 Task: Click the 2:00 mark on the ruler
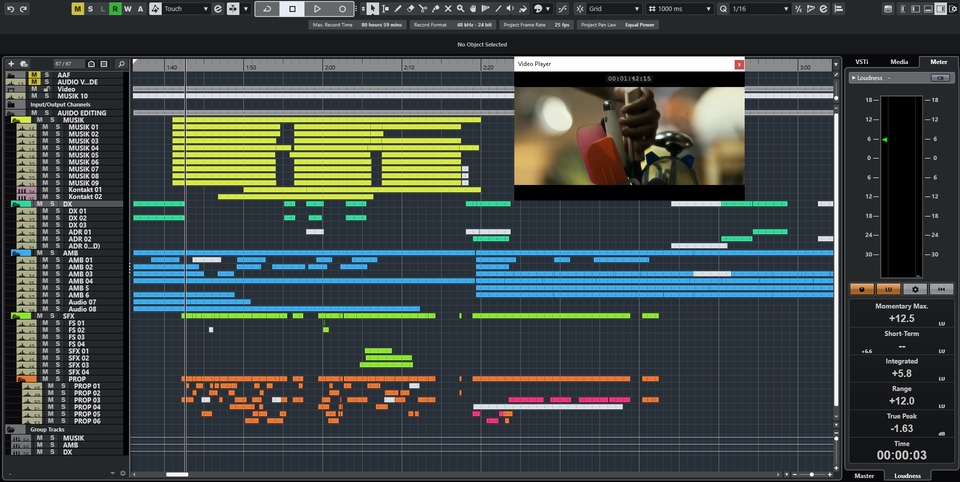click(x=329, y=67)
